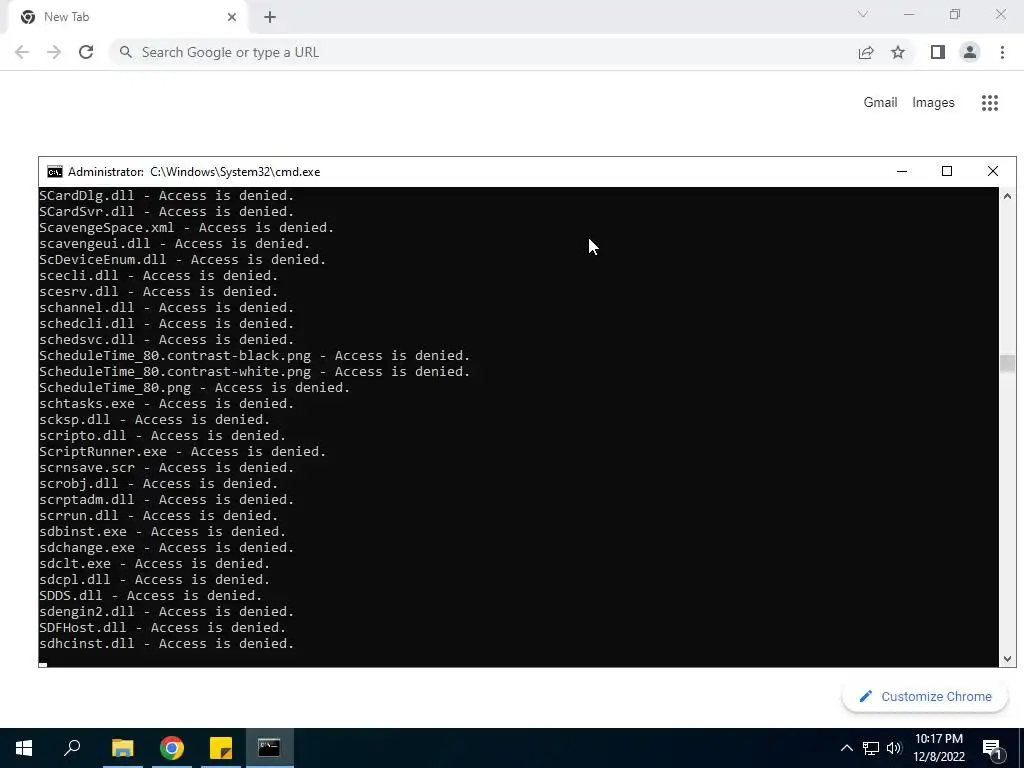Click the cmd.exe title bar icon
This screenshot has height=768, width=1024.
[55, 172]
